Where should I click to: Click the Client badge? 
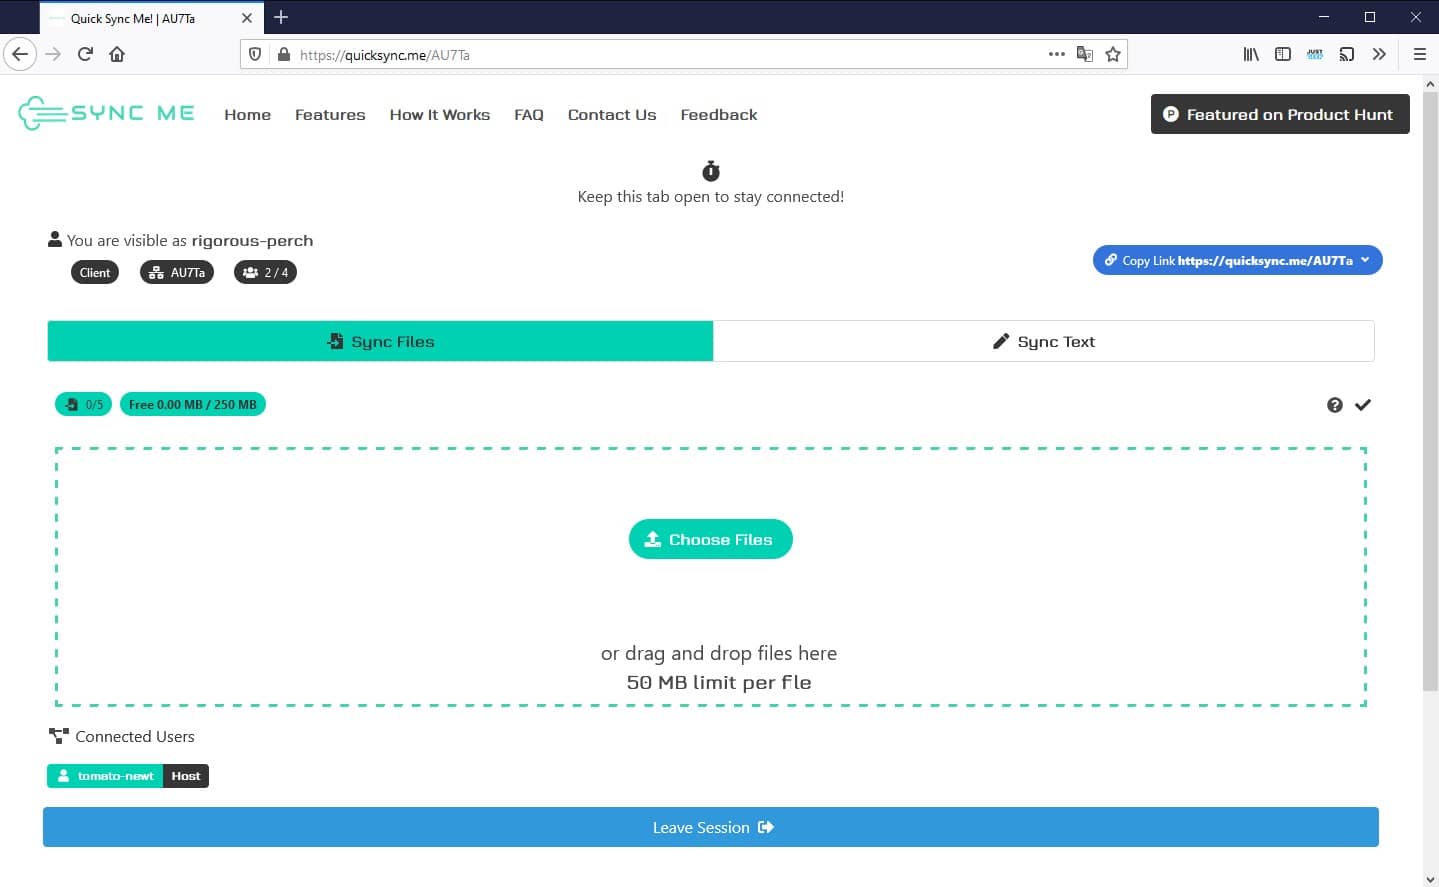pyautogui.click(x=95, y=272)
